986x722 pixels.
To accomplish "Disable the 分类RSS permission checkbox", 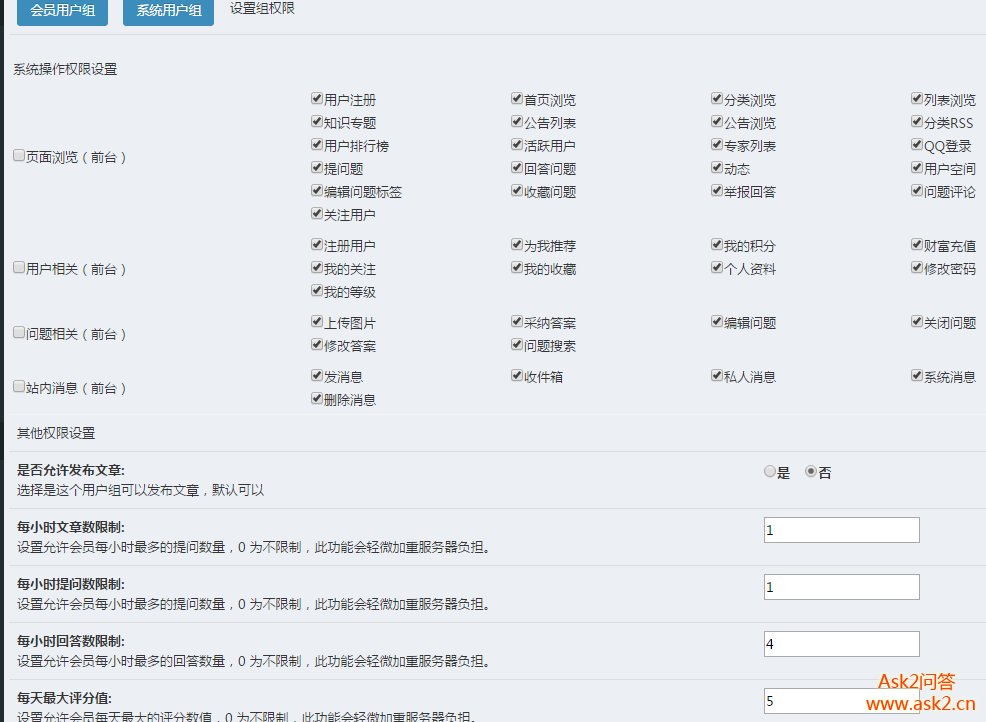I will 917,122.
